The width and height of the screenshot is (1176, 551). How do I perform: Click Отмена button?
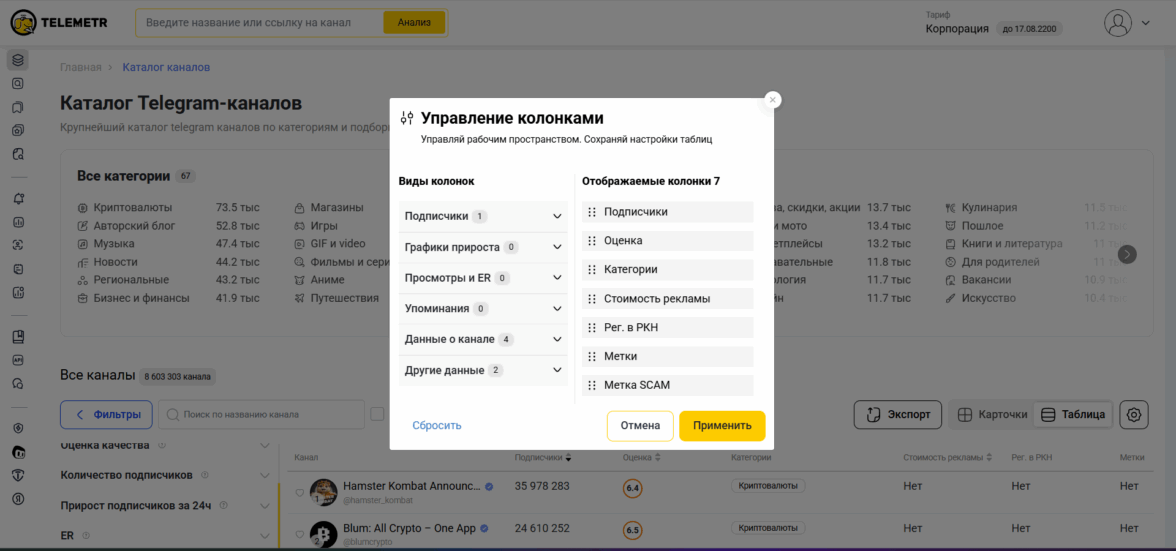click(x=640, y=426)
